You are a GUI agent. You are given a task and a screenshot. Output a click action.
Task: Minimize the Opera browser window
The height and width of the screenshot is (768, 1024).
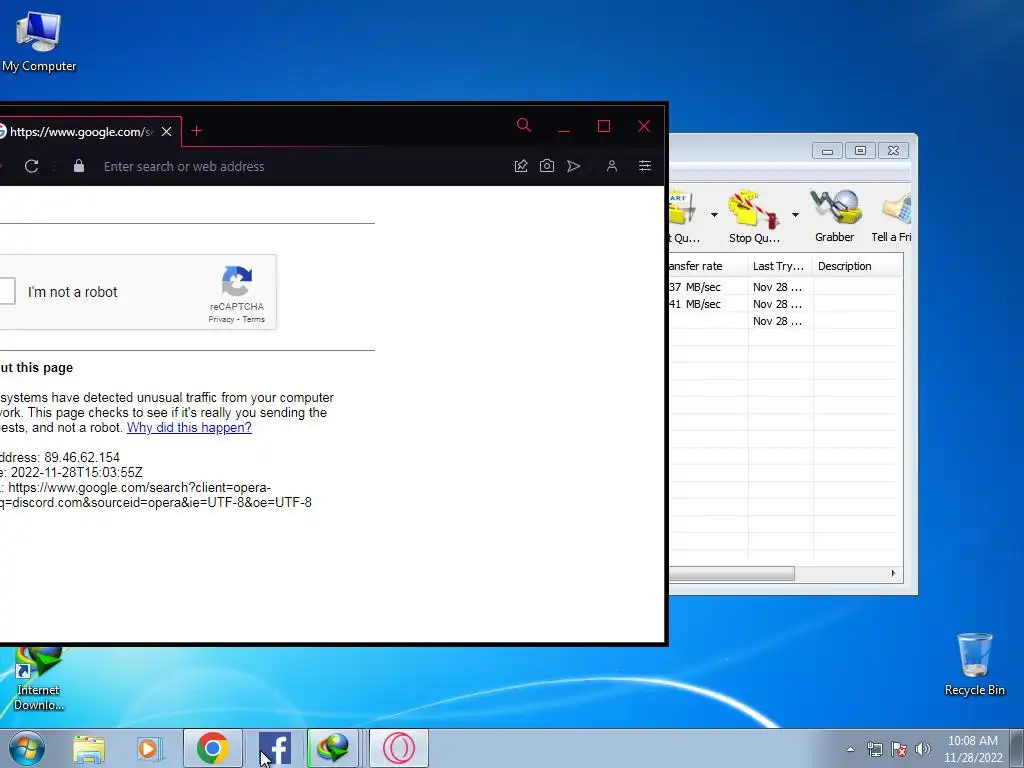coord(564,131)
